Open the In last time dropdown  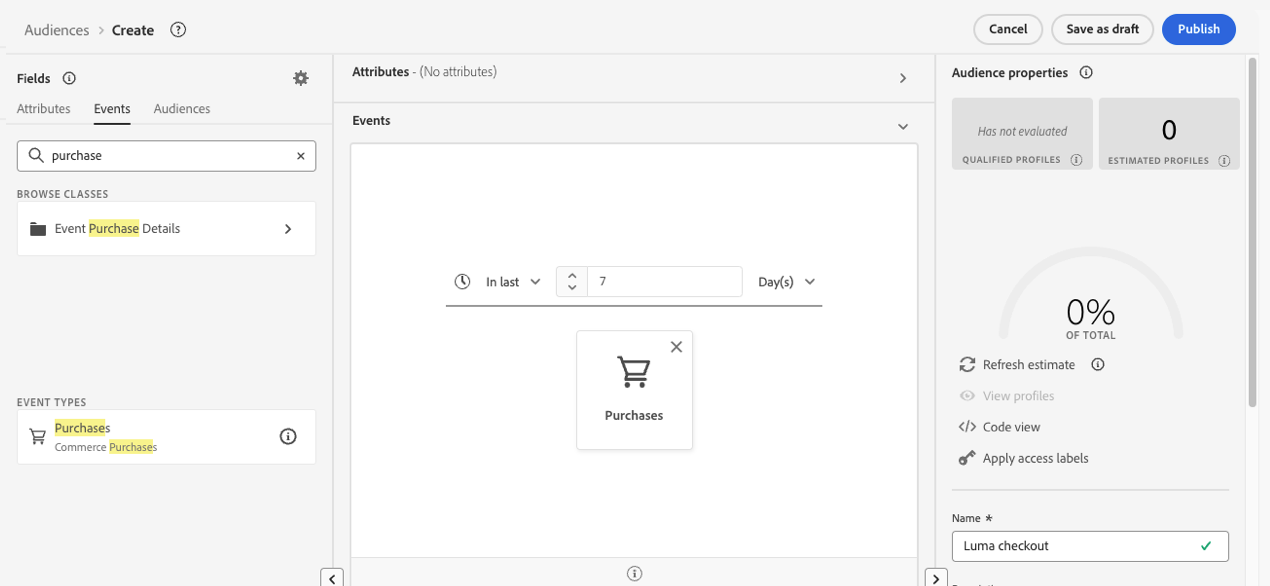pyautogui.click(x=513, y=282)
